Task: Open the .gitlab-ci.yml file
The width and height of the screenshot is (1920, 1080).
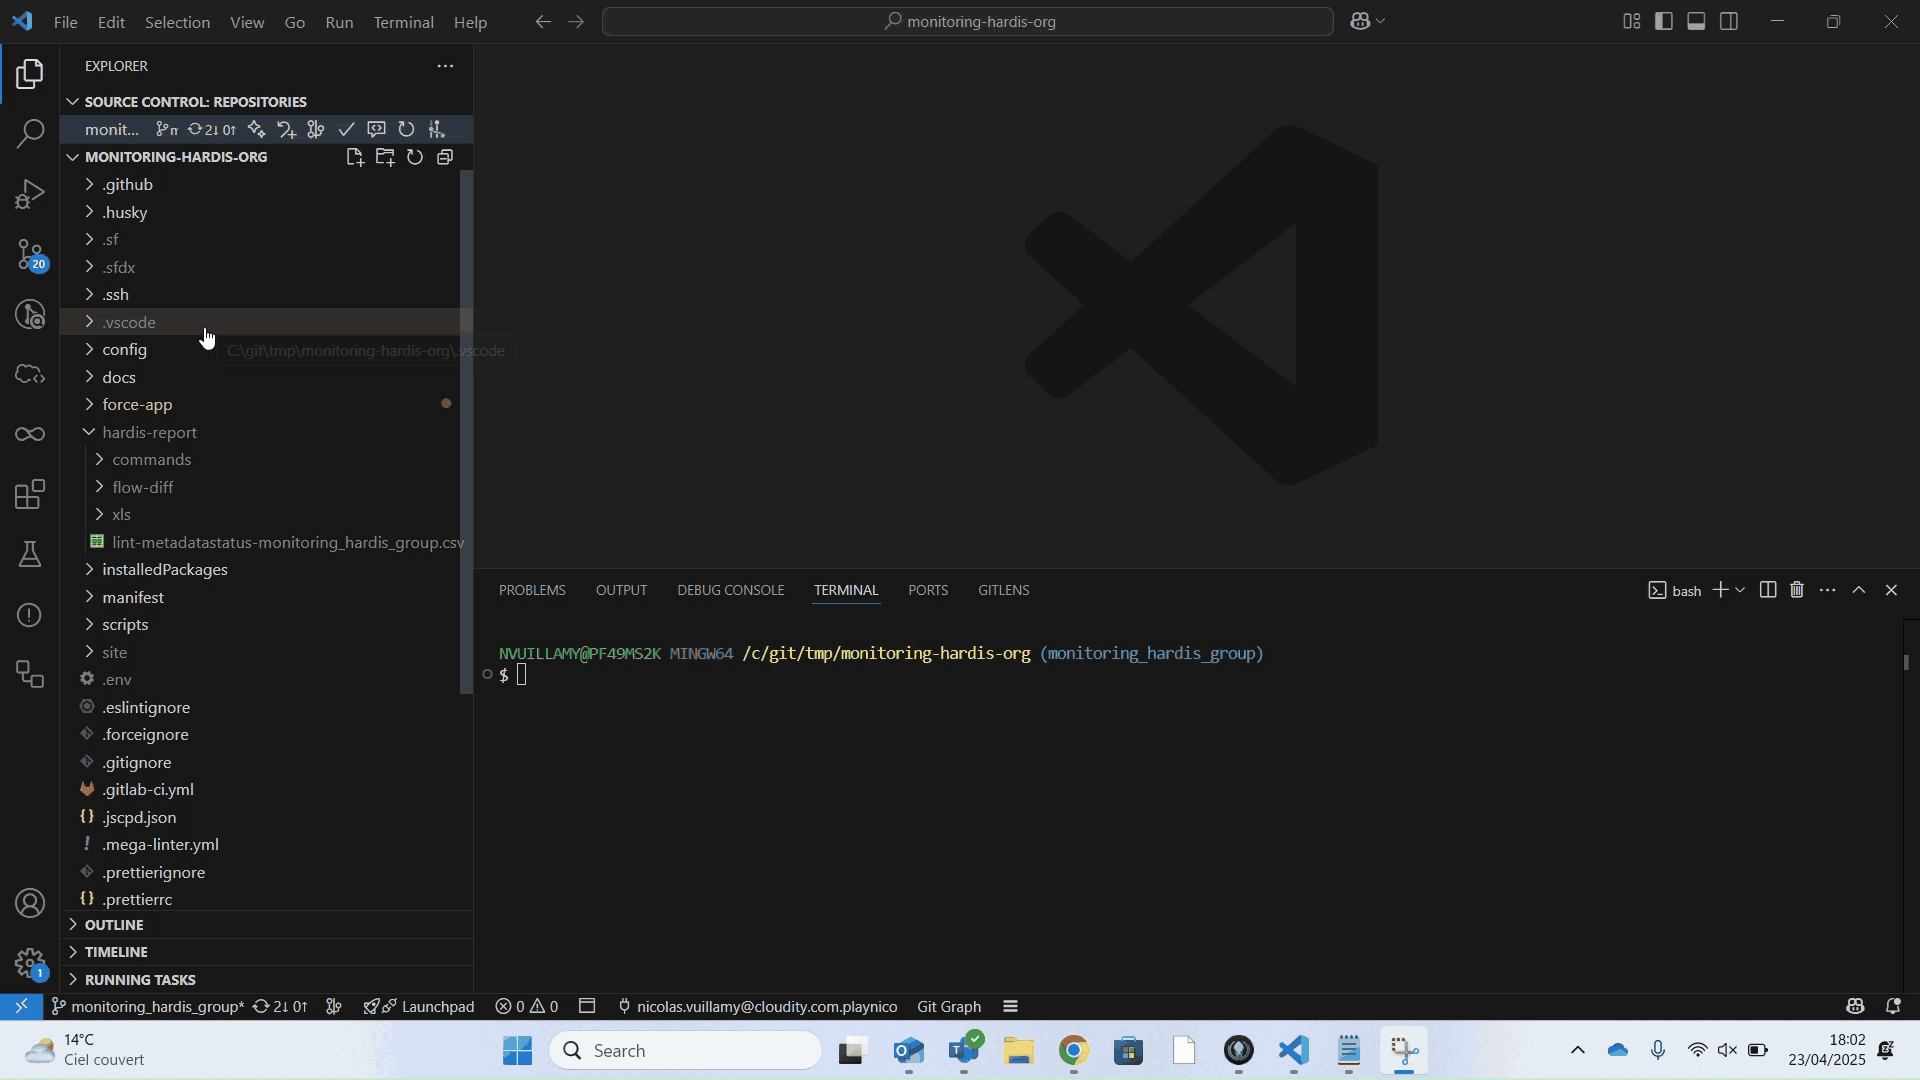Action: coord(265,789)
